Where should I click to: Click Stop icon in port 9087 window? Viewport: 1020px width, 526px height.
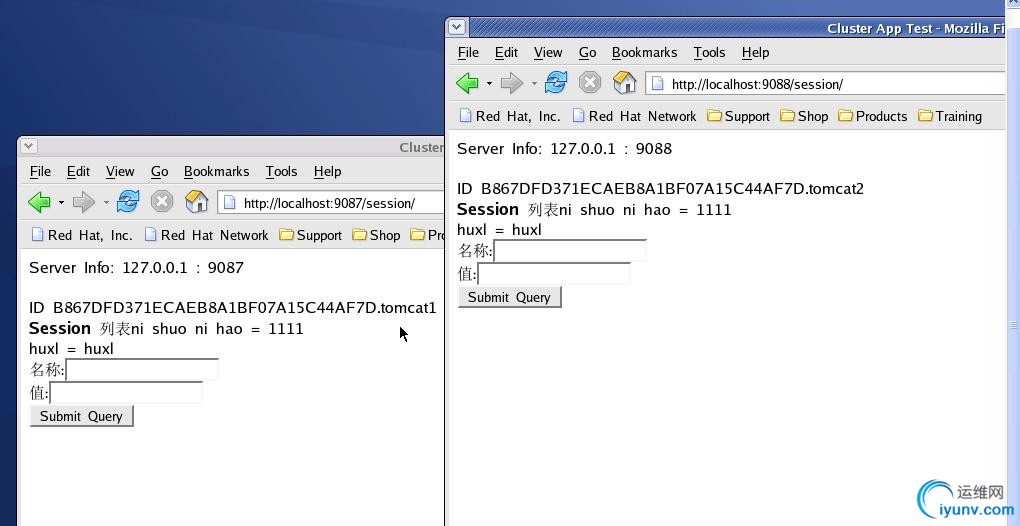162,202
